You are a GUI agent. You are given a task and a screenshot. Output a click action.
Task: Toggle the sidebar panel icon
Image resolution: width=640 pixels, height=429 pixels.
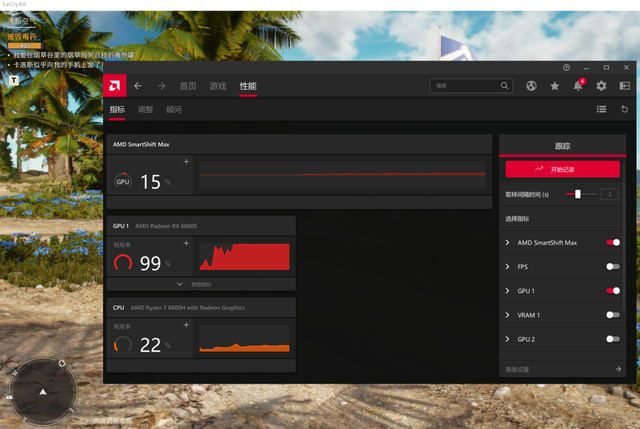pyautogui.click(x=624, y=86)
